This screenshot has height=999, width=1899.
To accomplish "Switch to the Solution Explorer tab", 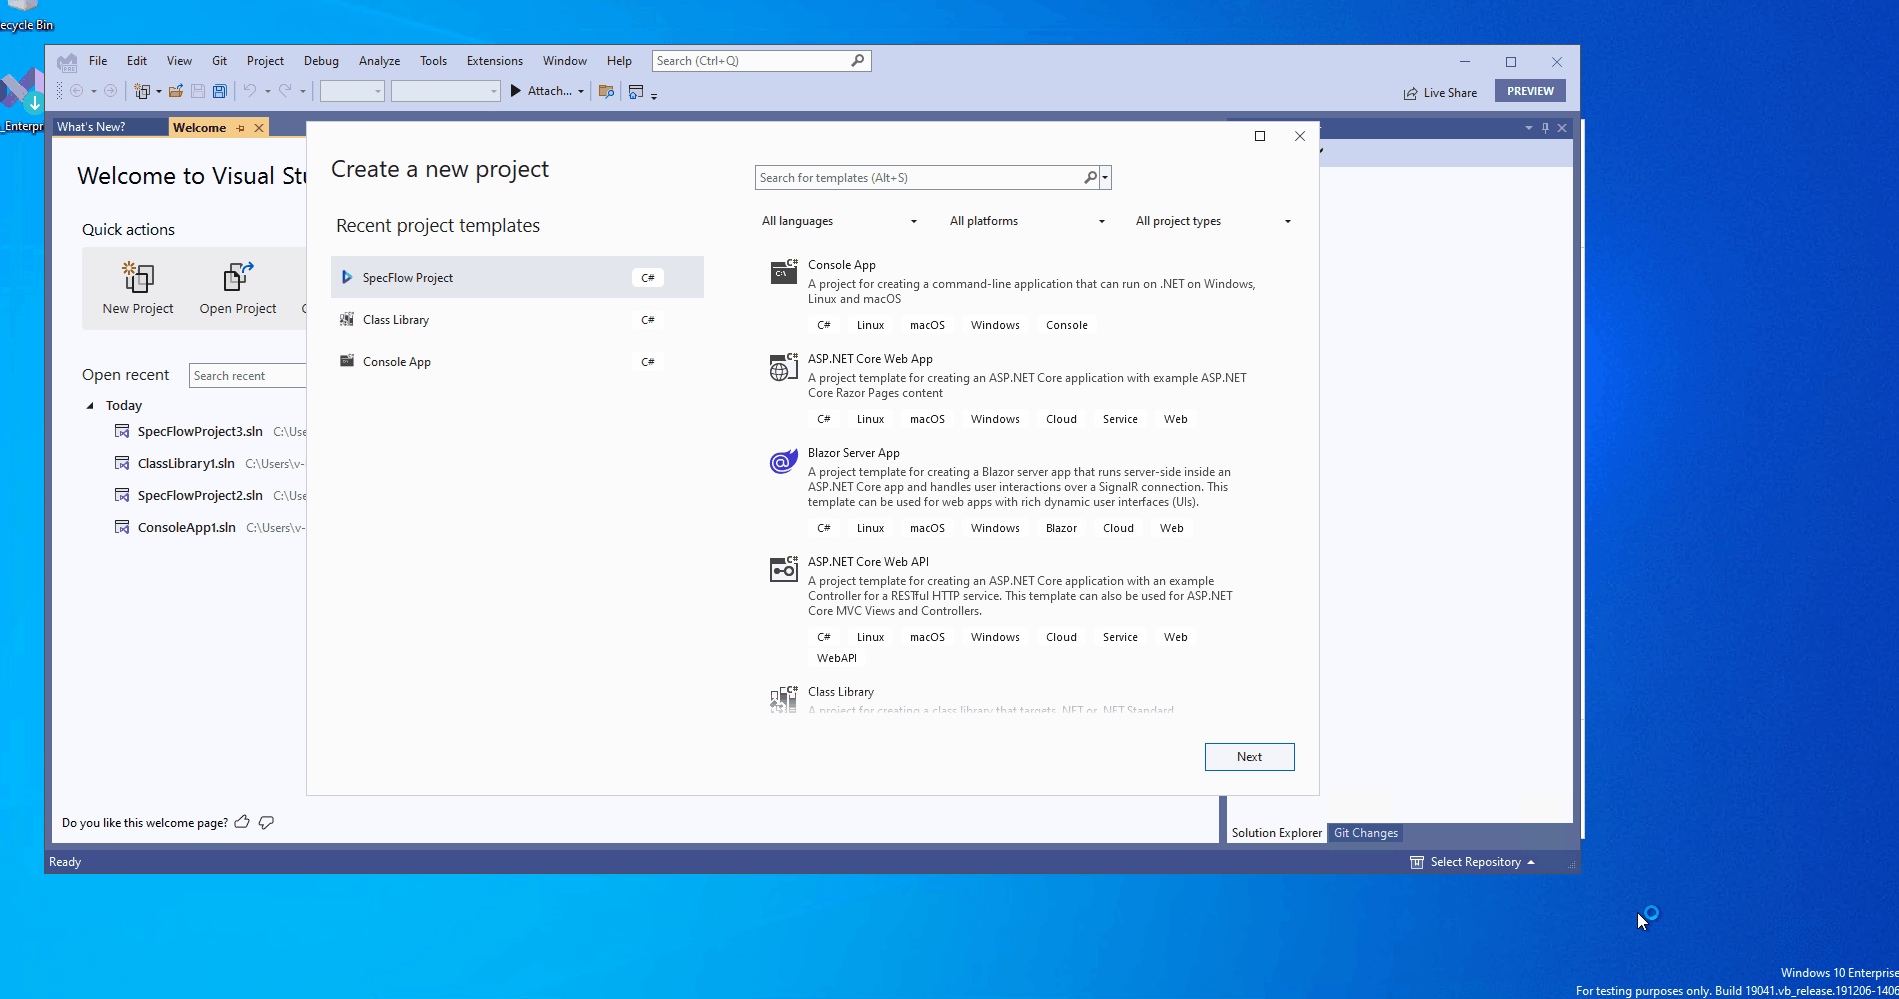I will (1277, 833).
